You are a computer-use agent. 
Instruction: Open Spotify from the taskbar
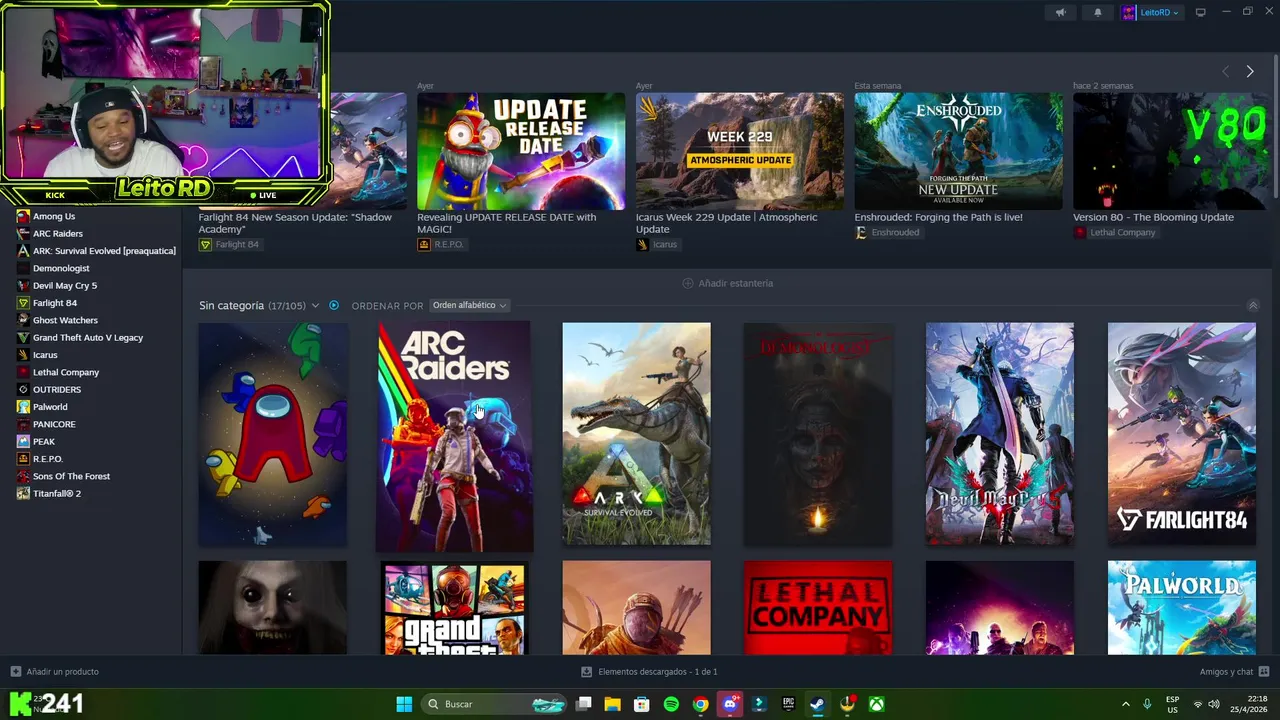click(x=671, y=704)
